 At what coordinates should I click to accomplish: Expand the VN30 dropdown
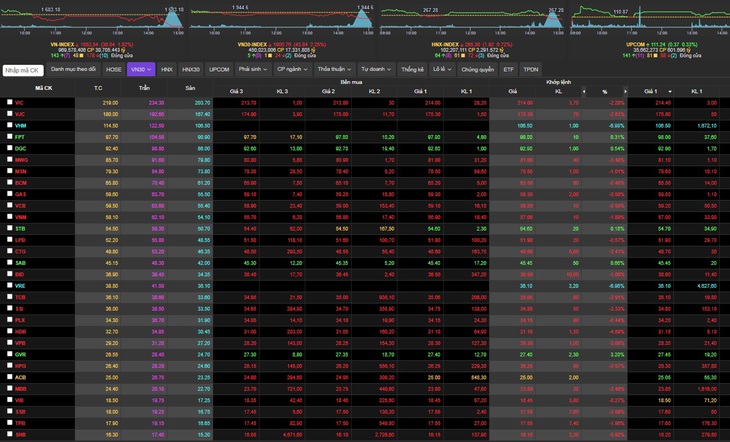click(141, 69)
